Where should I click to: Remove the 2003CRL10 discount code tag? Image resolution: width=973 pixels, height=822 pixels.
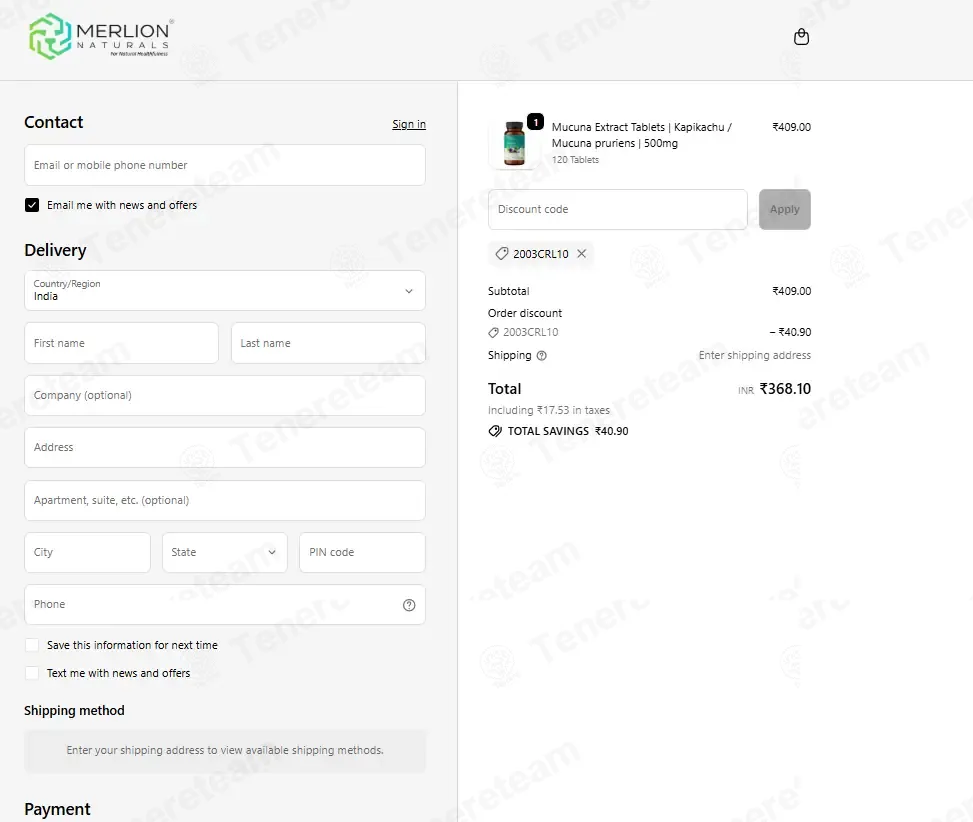coord(581,253)
